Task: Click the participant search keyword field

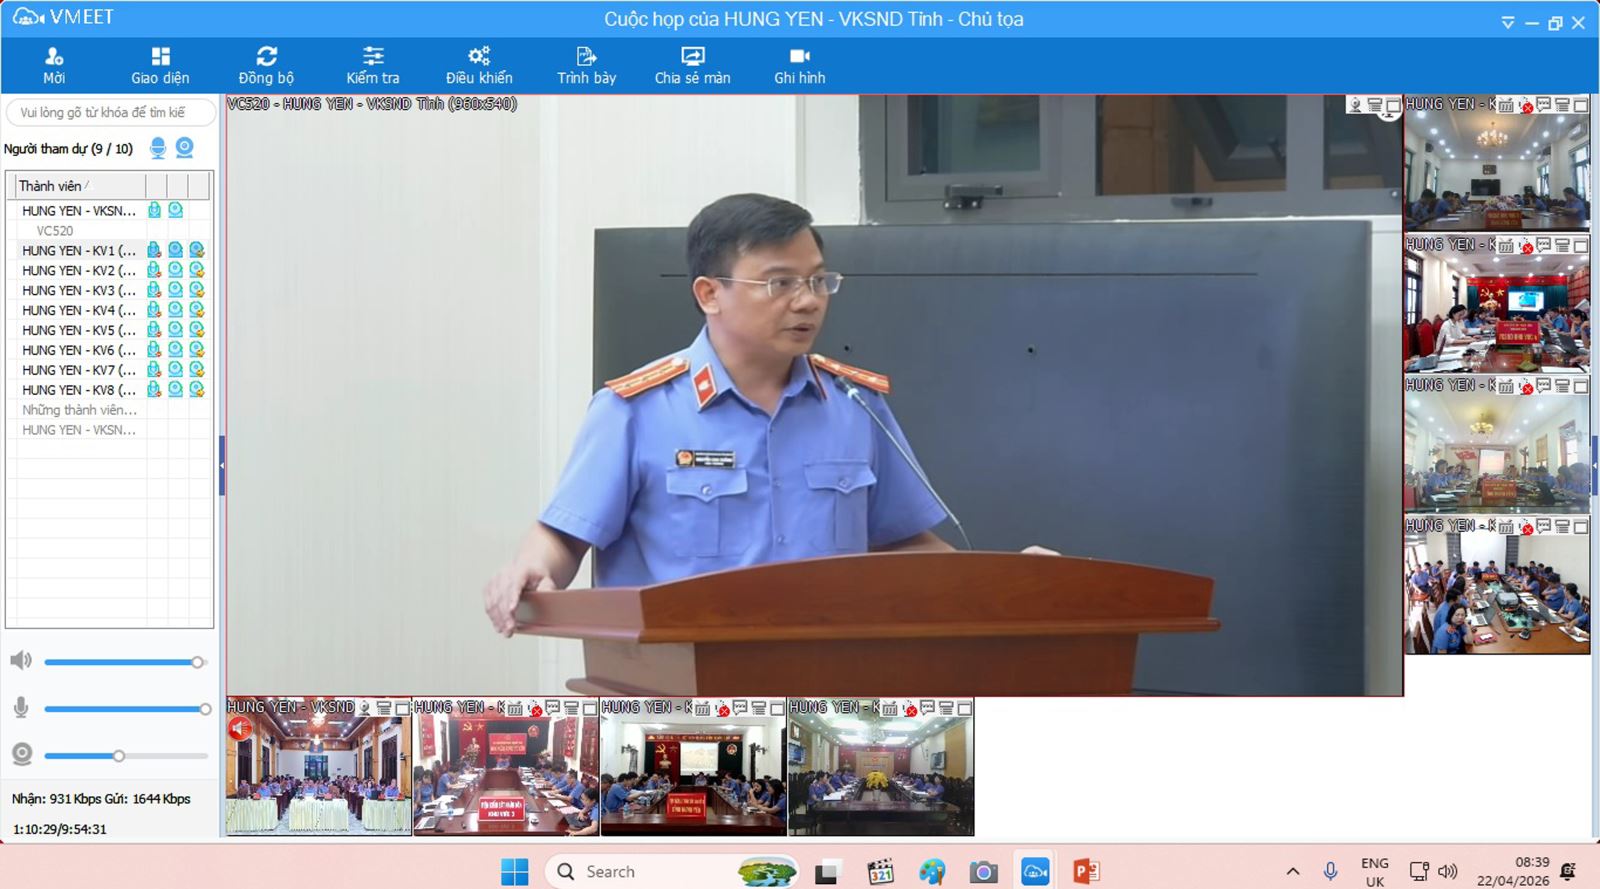Action: coord(110,113)
